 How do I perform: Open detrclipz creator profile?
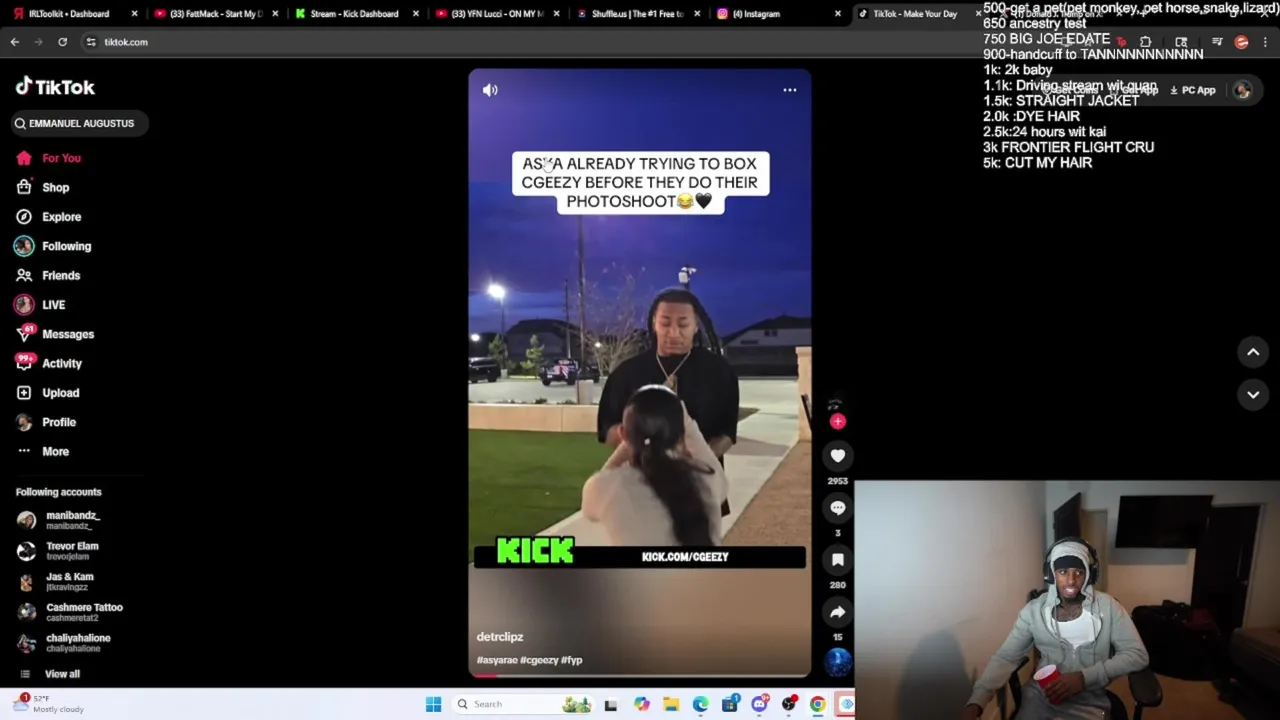(x=500, y=636)
